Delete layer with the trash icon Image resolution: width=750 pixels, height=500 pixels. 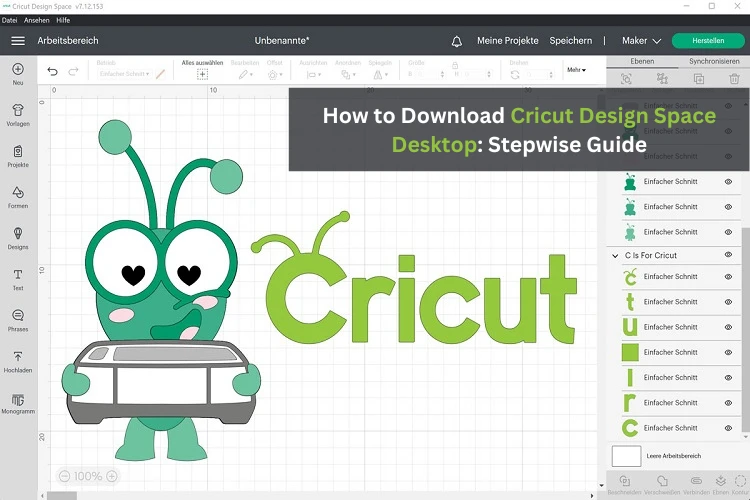734,78
